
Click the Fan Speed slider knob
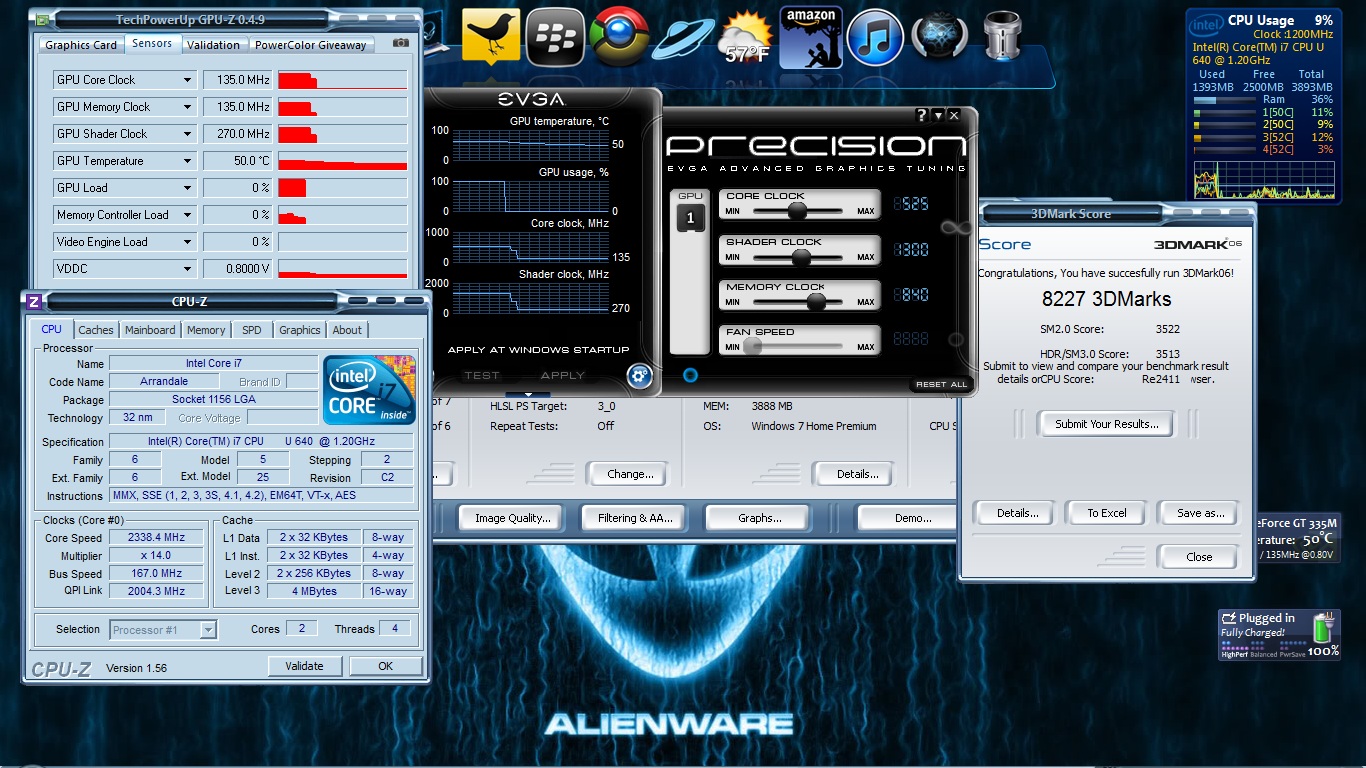tap(753, 347)
